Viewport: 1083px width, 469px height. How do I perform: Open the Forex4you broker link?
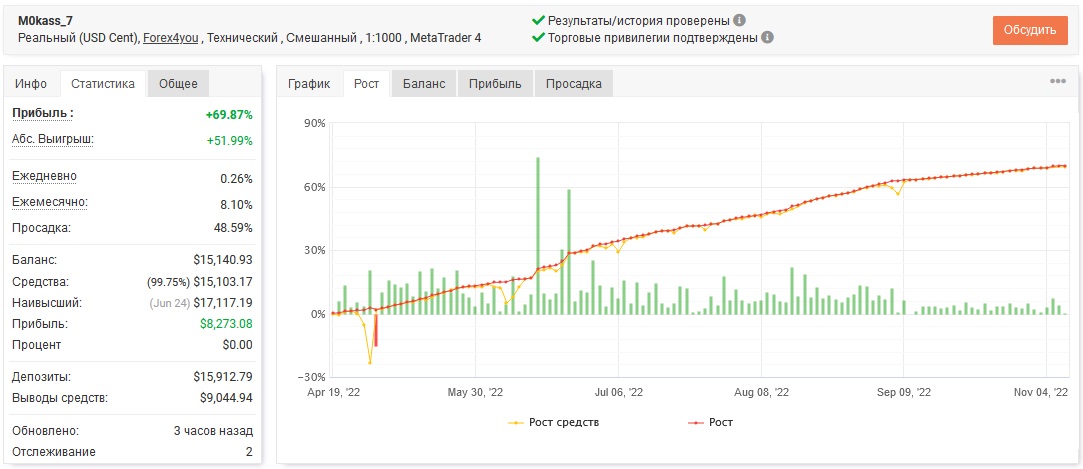click(x=171, y=38)
